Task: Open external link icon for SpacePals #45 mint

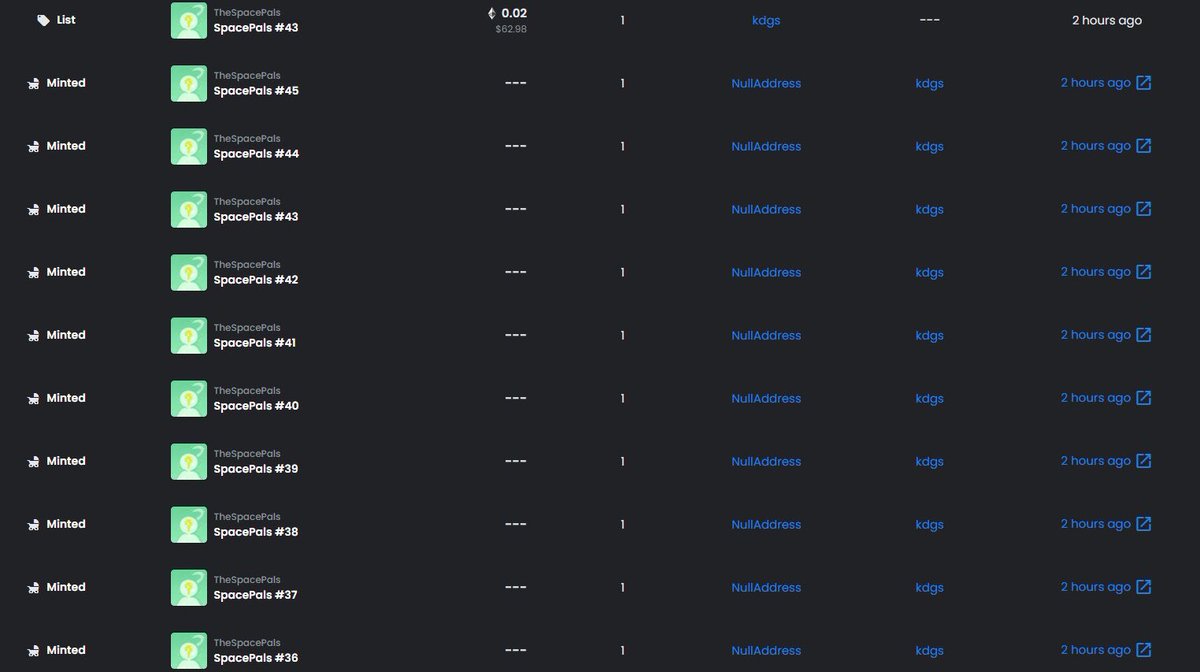Action: [1144, 83]
